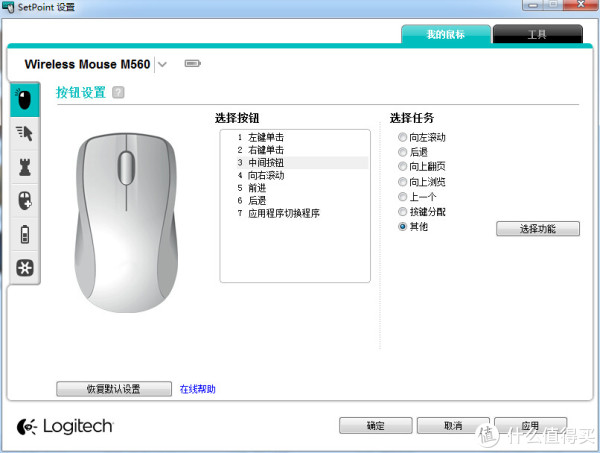Screen dimensions: 600x453
Task: Click the 恢复默认设置 button
Action: pyautogui.click(x=114, y=389)
